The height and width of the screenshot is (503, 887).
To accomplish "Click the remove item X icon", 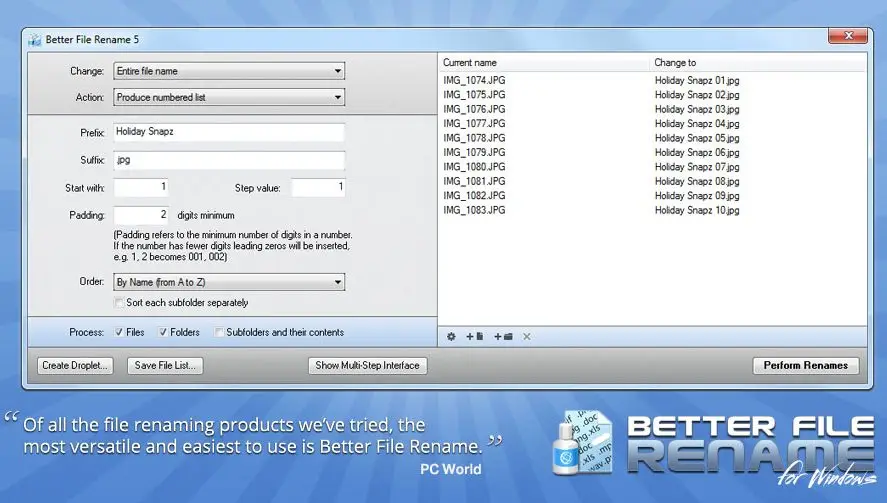I will click(x=527, y=337).
